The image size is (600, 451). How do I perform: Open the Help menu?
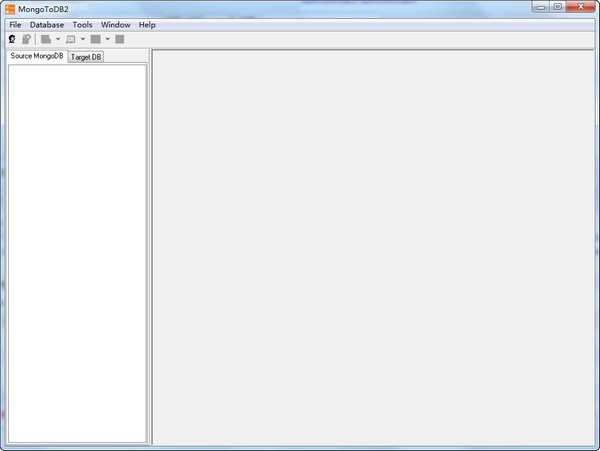(x=147, y=24)
